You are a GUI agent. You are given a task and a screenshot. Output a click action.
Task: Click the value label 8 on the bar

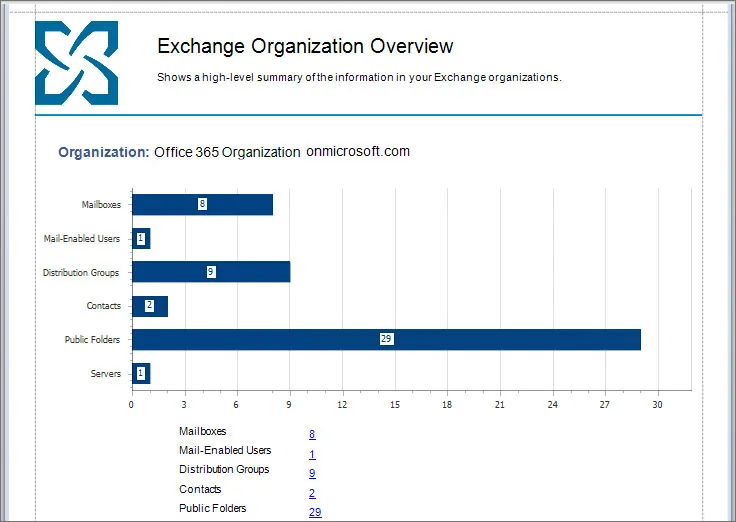pyautogui.click(x=202, y=204)
